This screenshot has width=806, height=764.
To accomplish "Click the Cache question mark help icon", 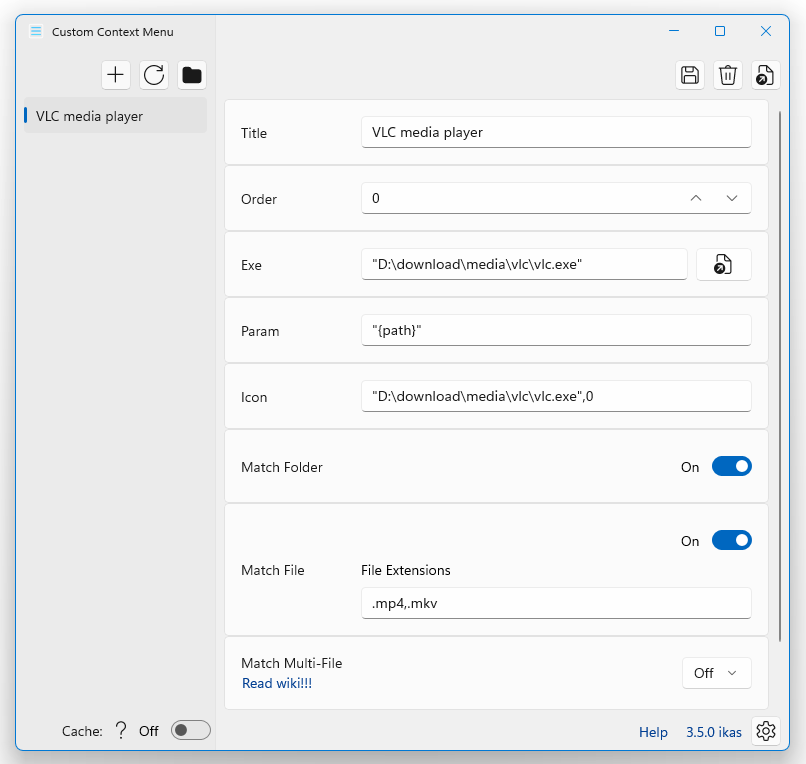I will [121, 730].
